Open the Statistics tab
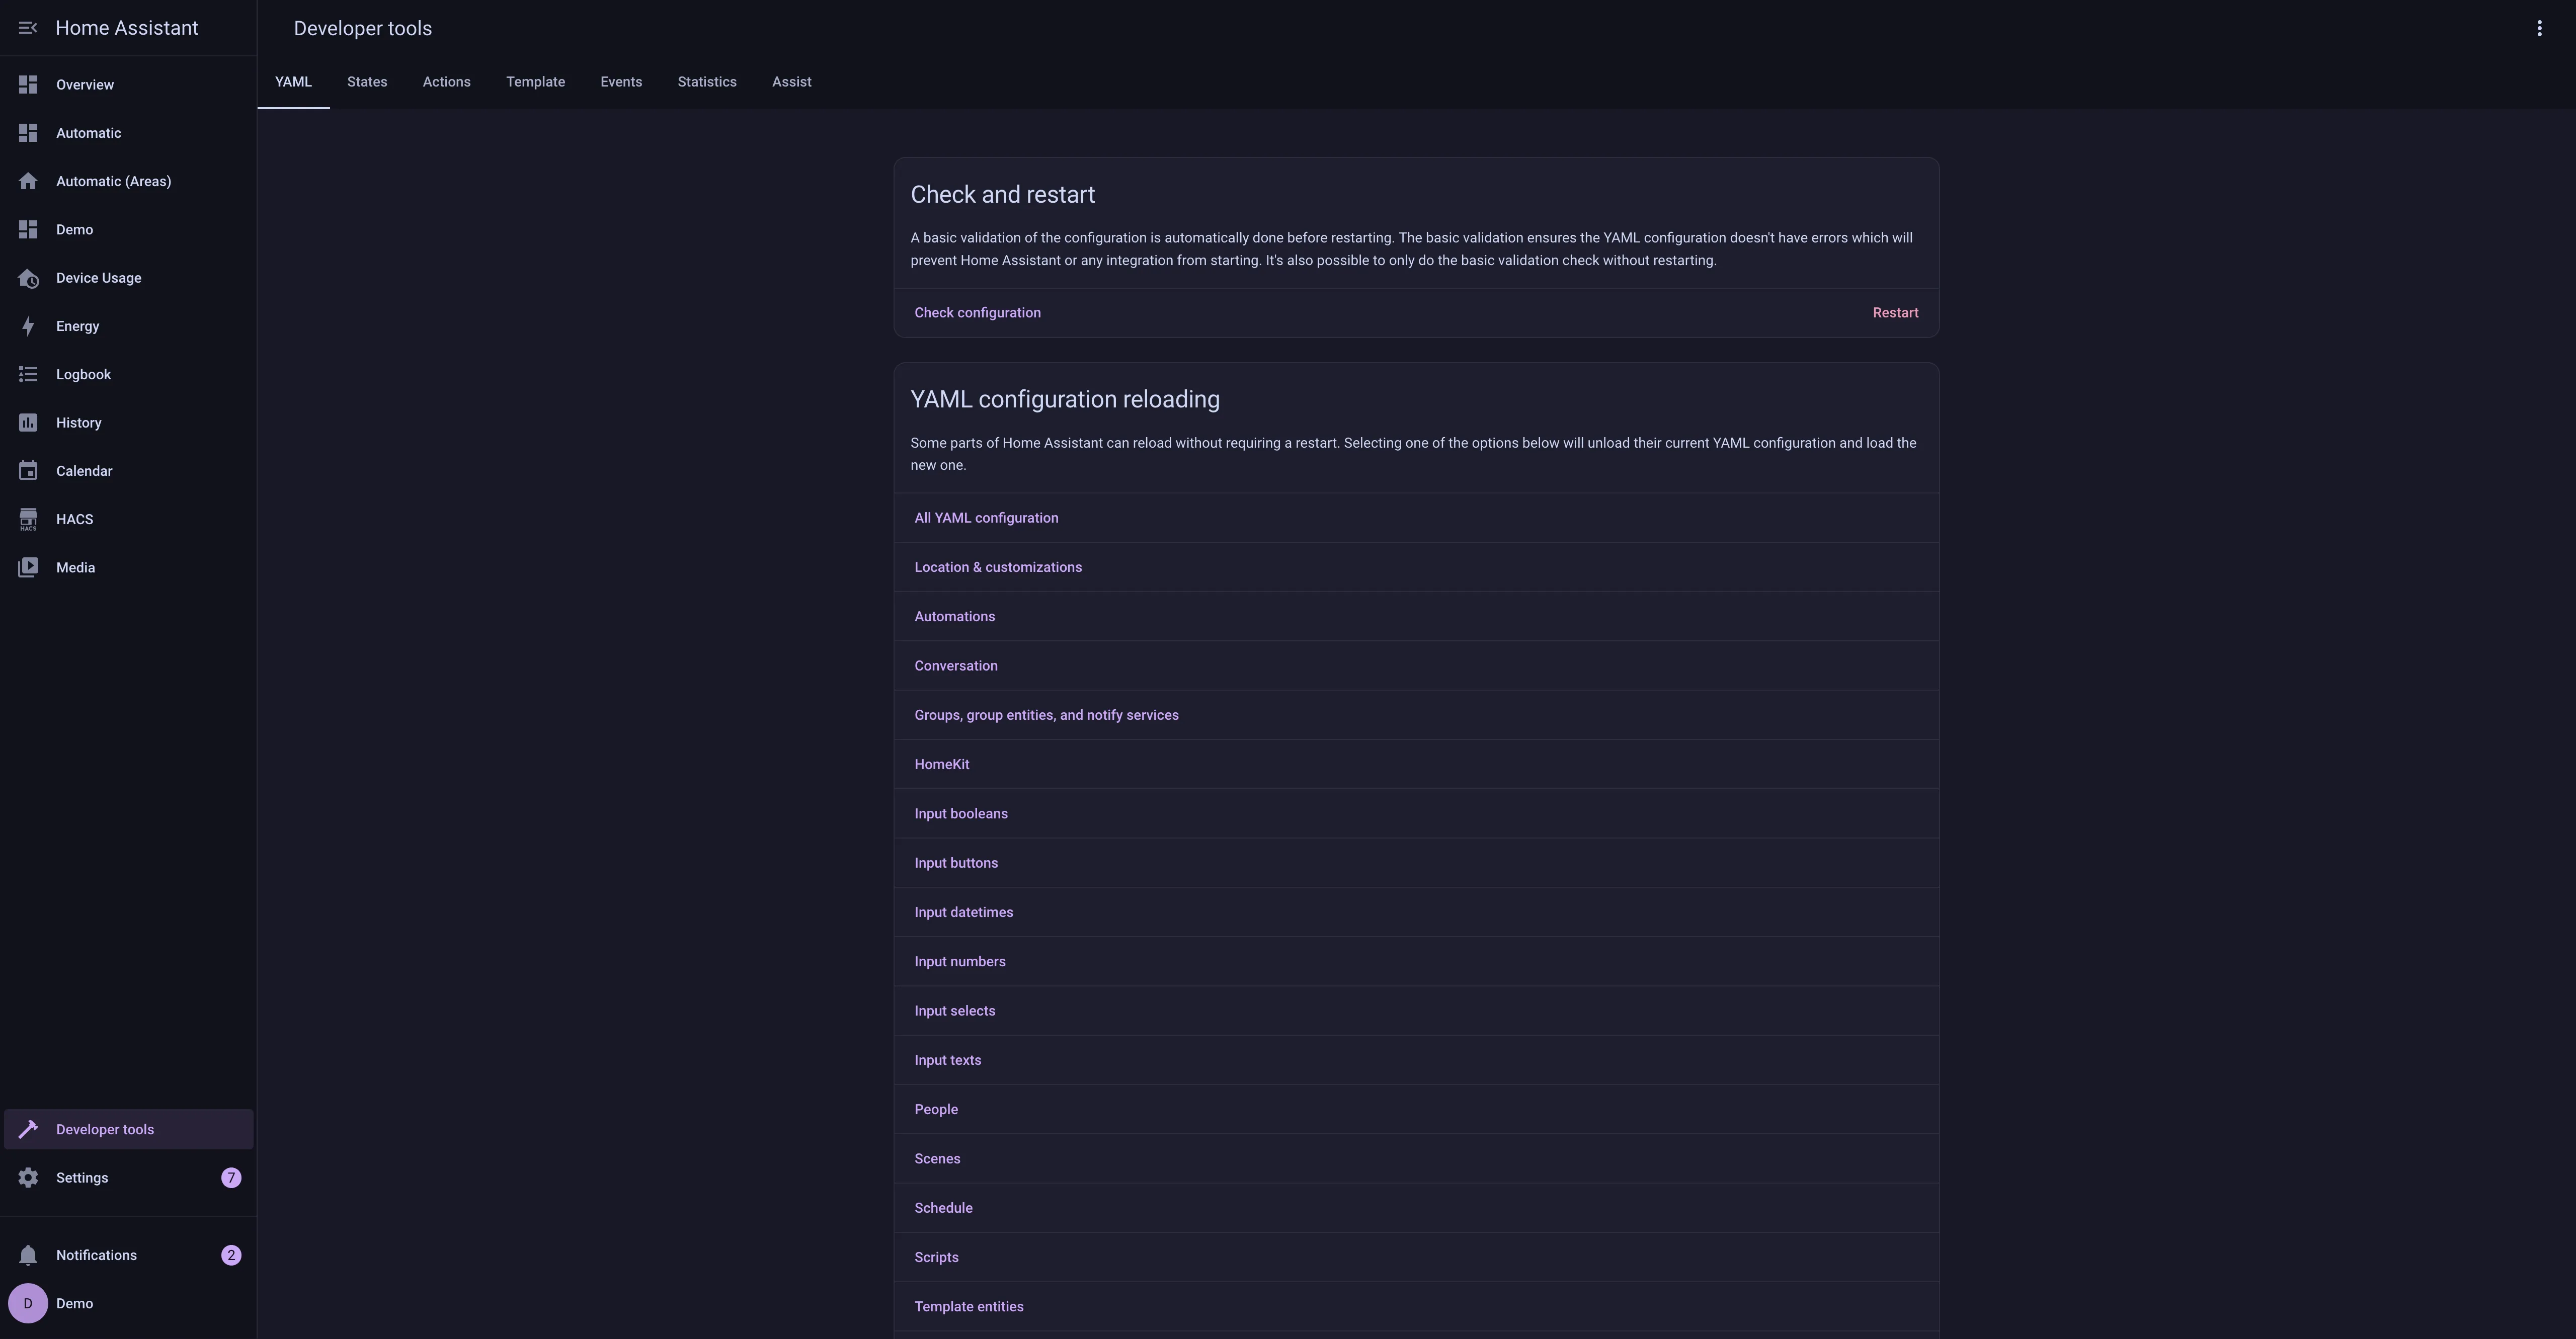This screenshot has height=1339, width=2576. tap(707, 82)
